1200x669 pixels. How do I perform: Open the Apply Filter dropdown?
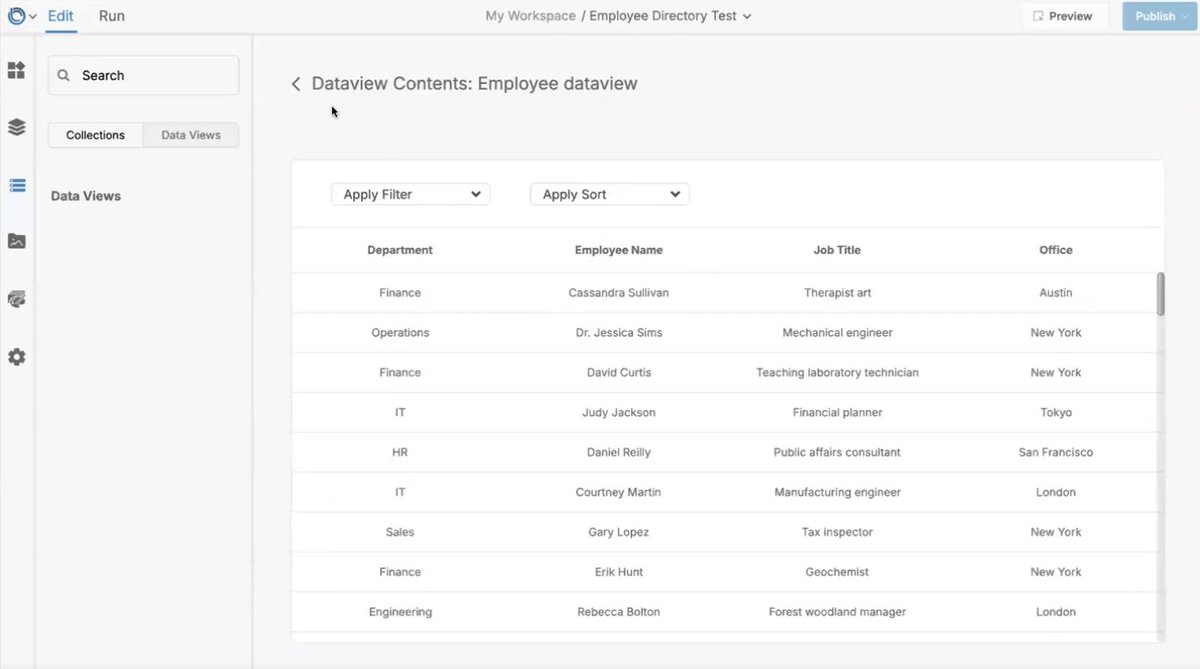pos(411,194)
